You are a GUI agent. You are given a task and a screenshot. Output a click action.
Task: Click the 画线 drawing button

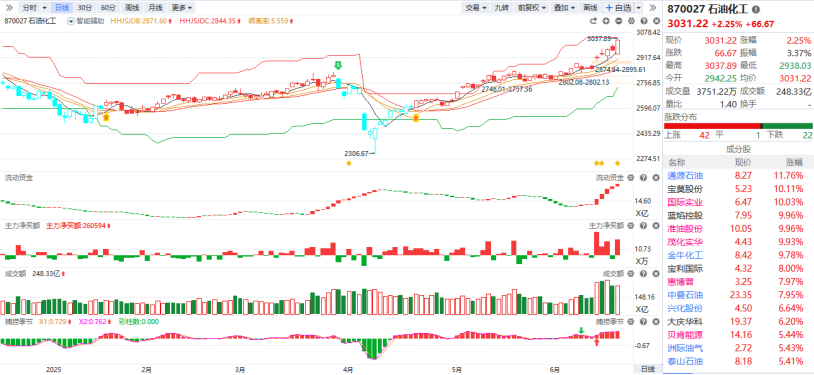pyautogui.click(x=590, y=8)
